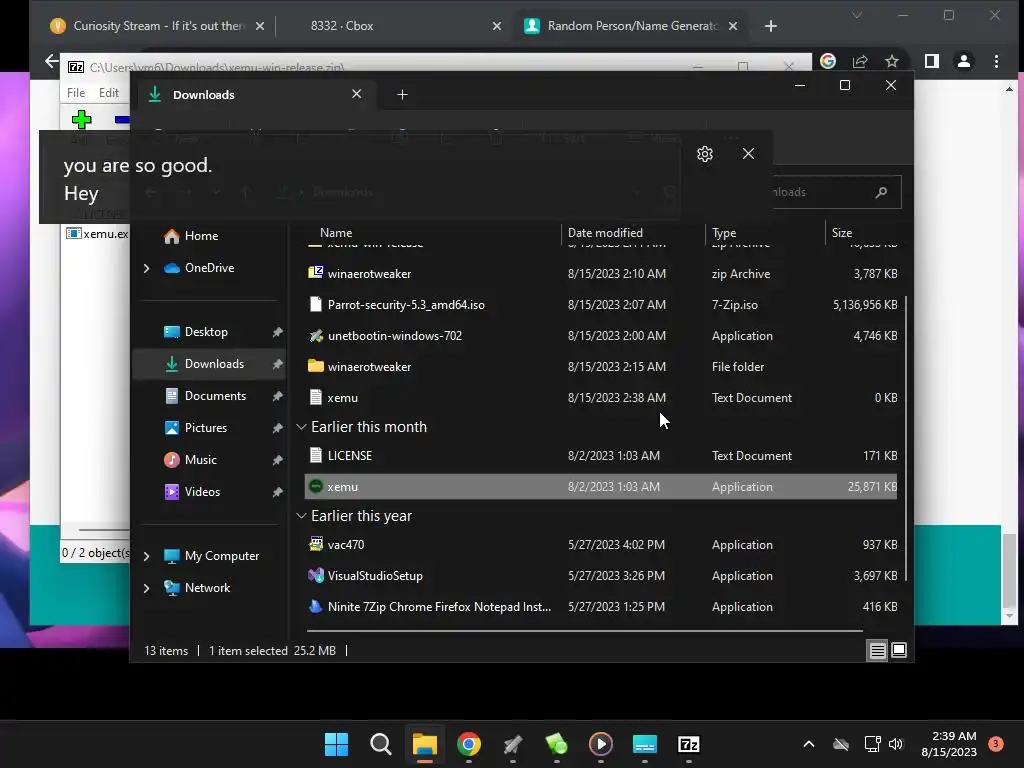The width and height of the screenshot is (1024, 768).
Task: Open 7-Zip from the taskbar
Action: coord(689,744)
